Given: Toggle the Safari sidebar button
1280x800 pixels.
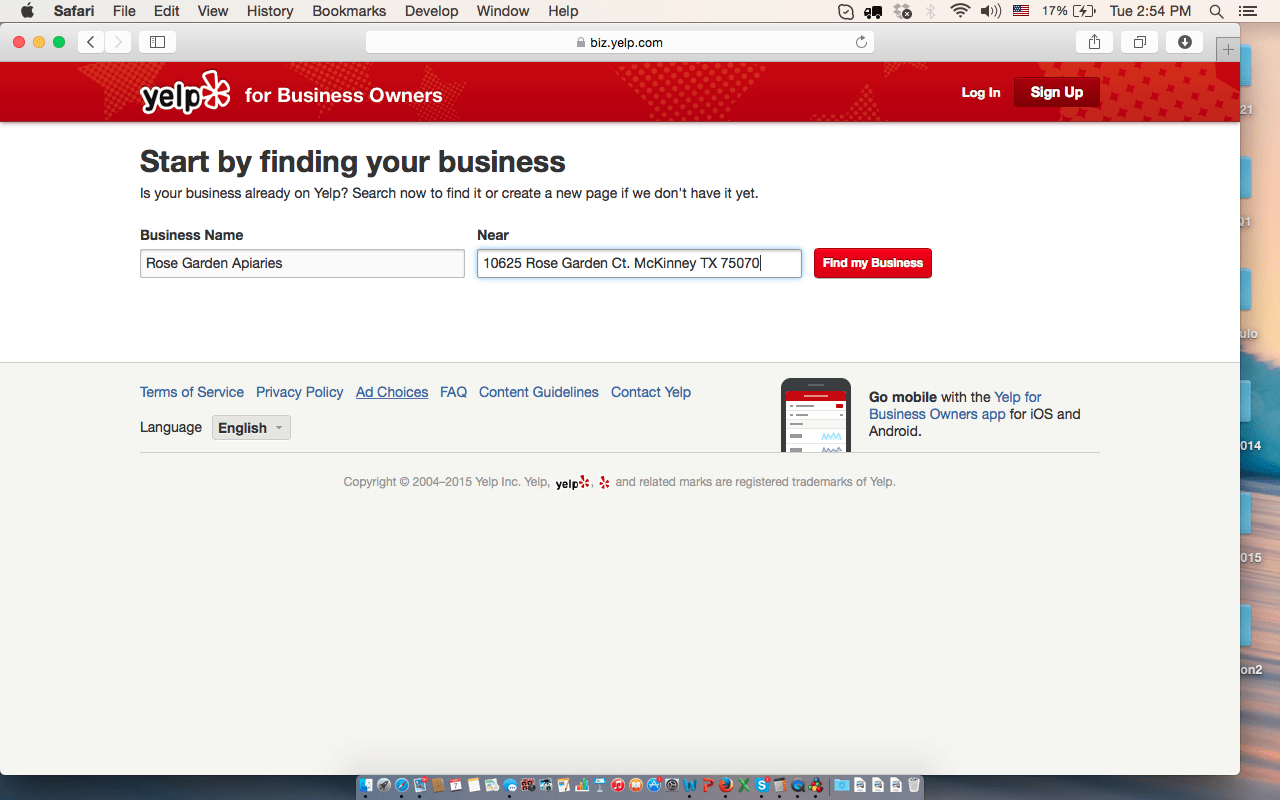Looking at the screenshot, I should coord(157,42).
